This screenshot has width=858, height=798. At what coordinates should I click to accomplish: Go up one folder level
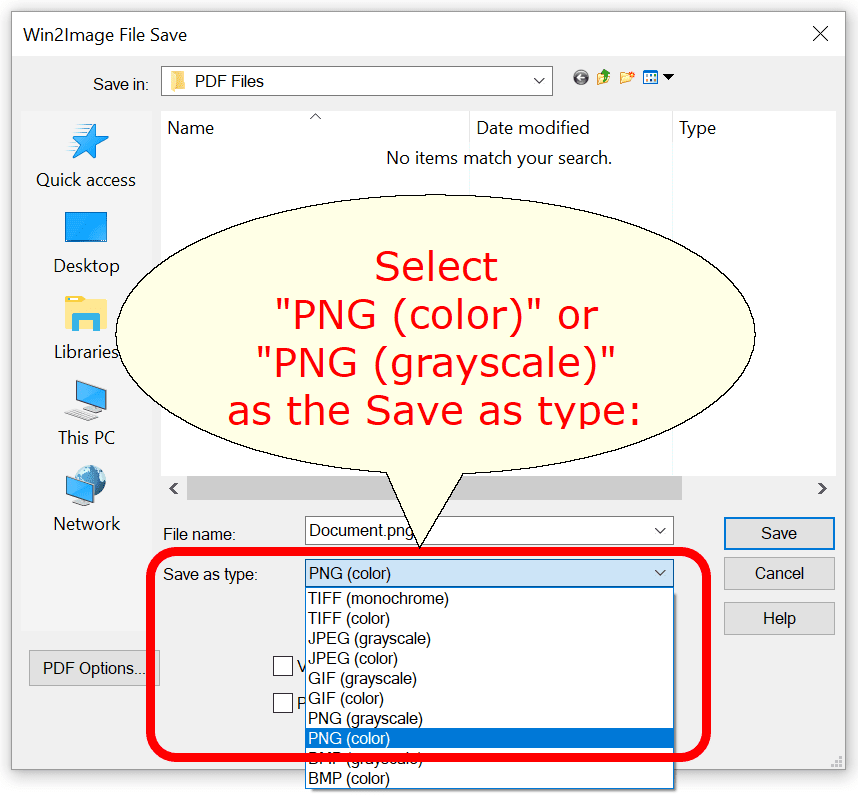604,78
